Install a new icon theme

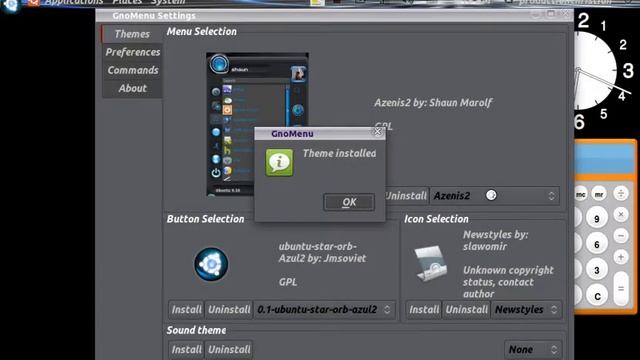tap(424, 309)
